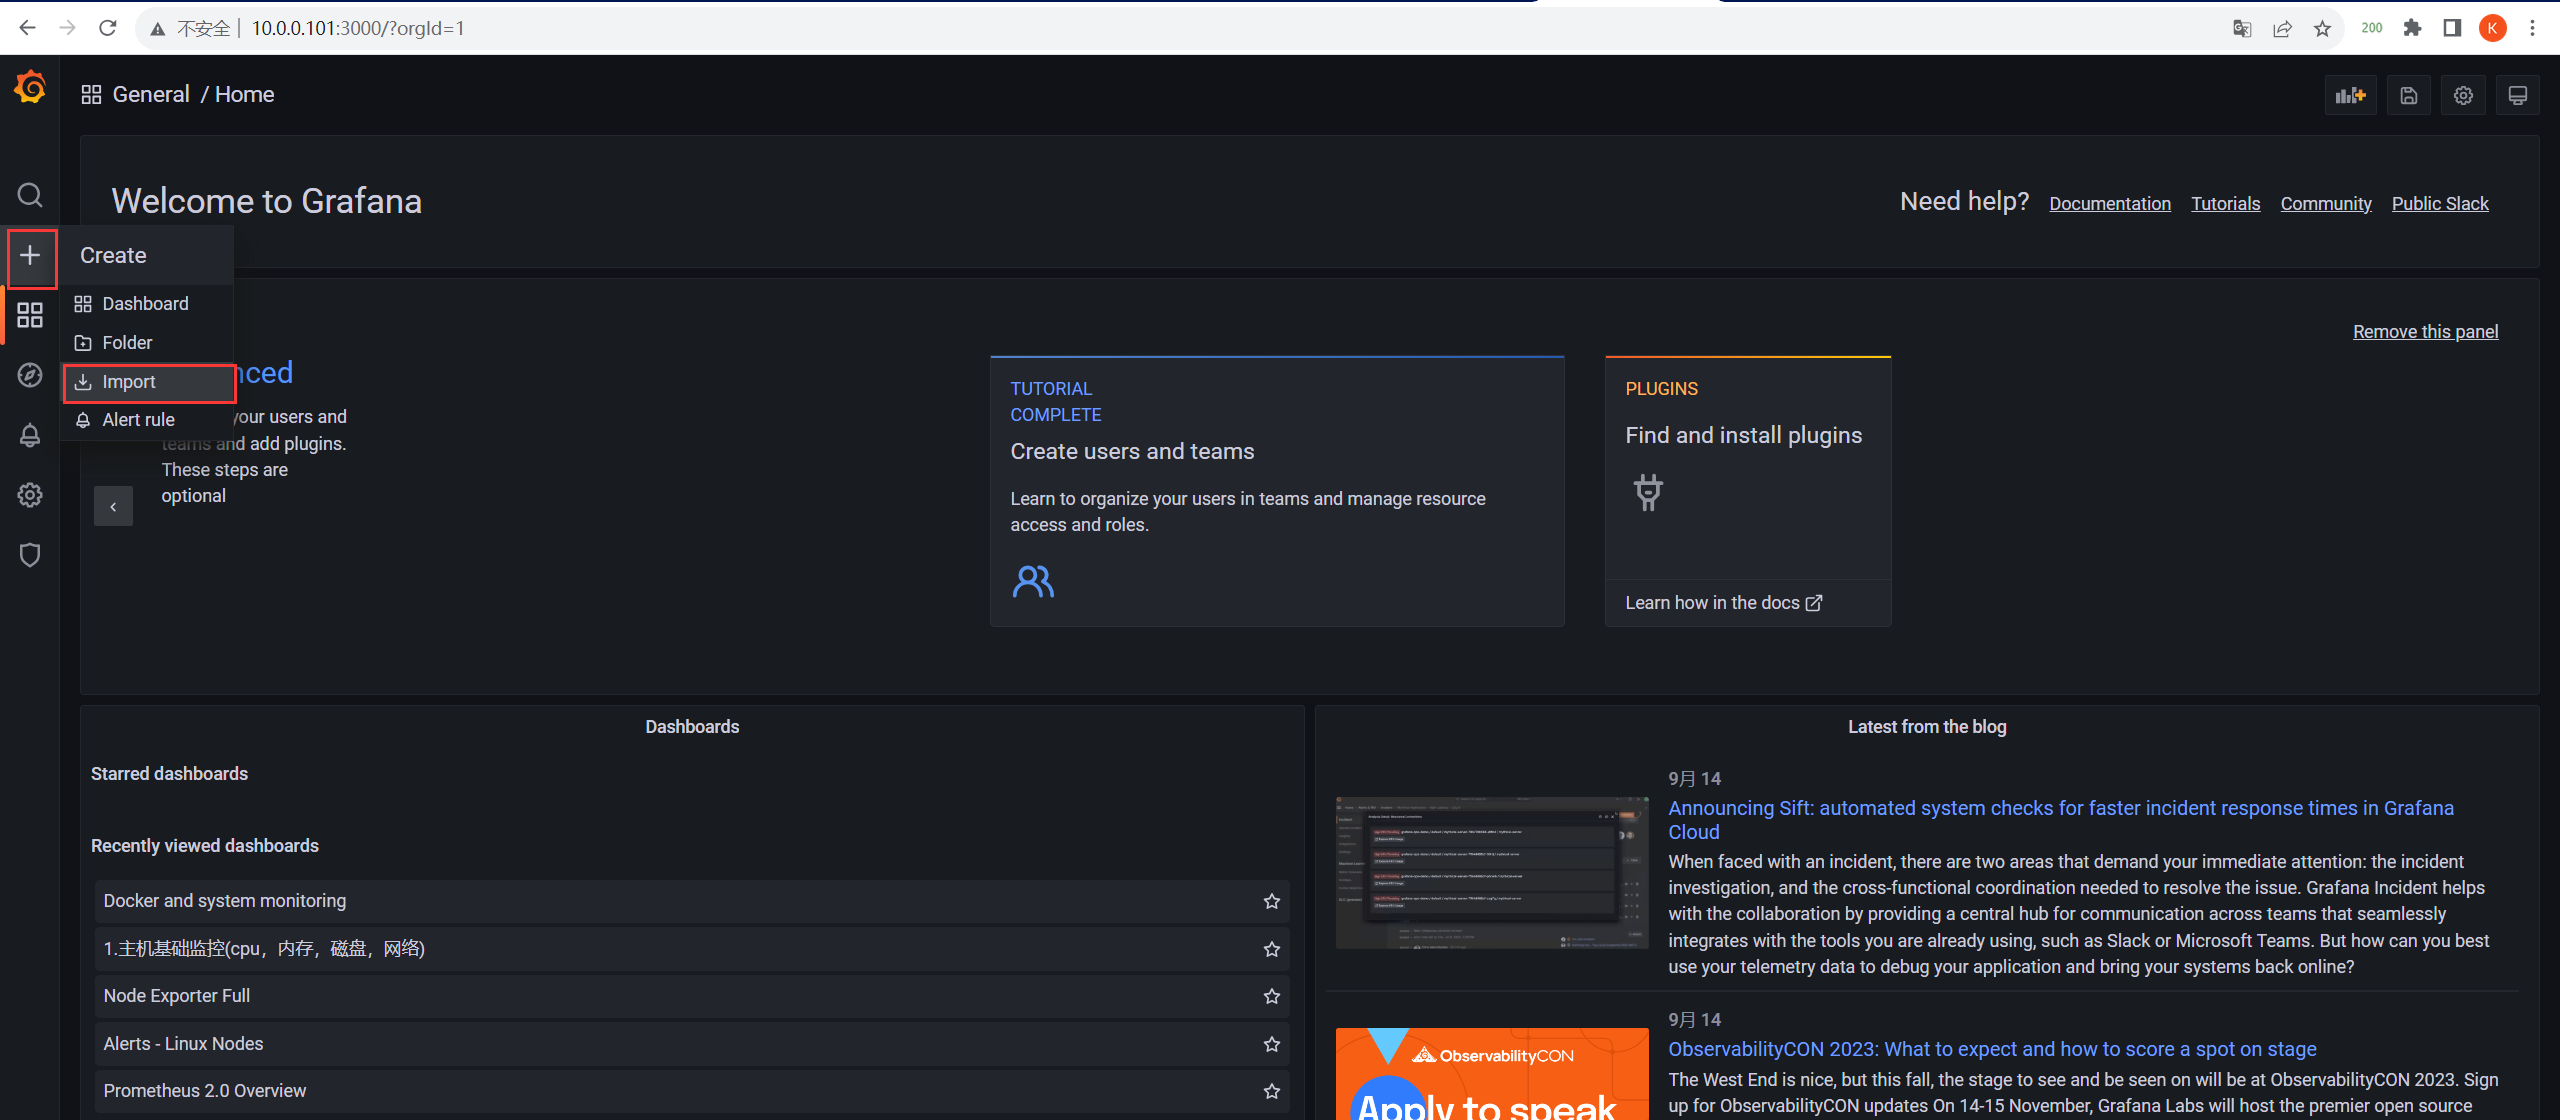Star the Prometheus 2.0 Overview dashboard
The image size is (2560, 1120).
(1272, 1091)
